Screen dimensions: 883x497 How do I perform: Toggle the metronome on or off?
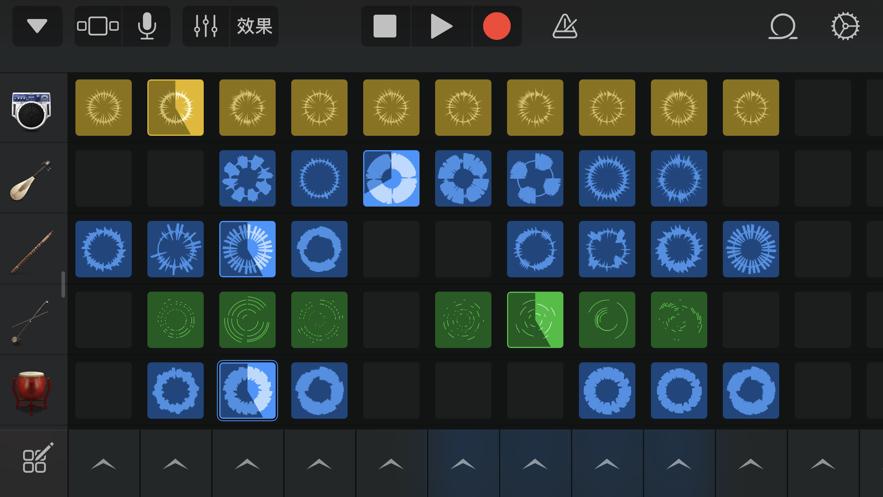565,27
